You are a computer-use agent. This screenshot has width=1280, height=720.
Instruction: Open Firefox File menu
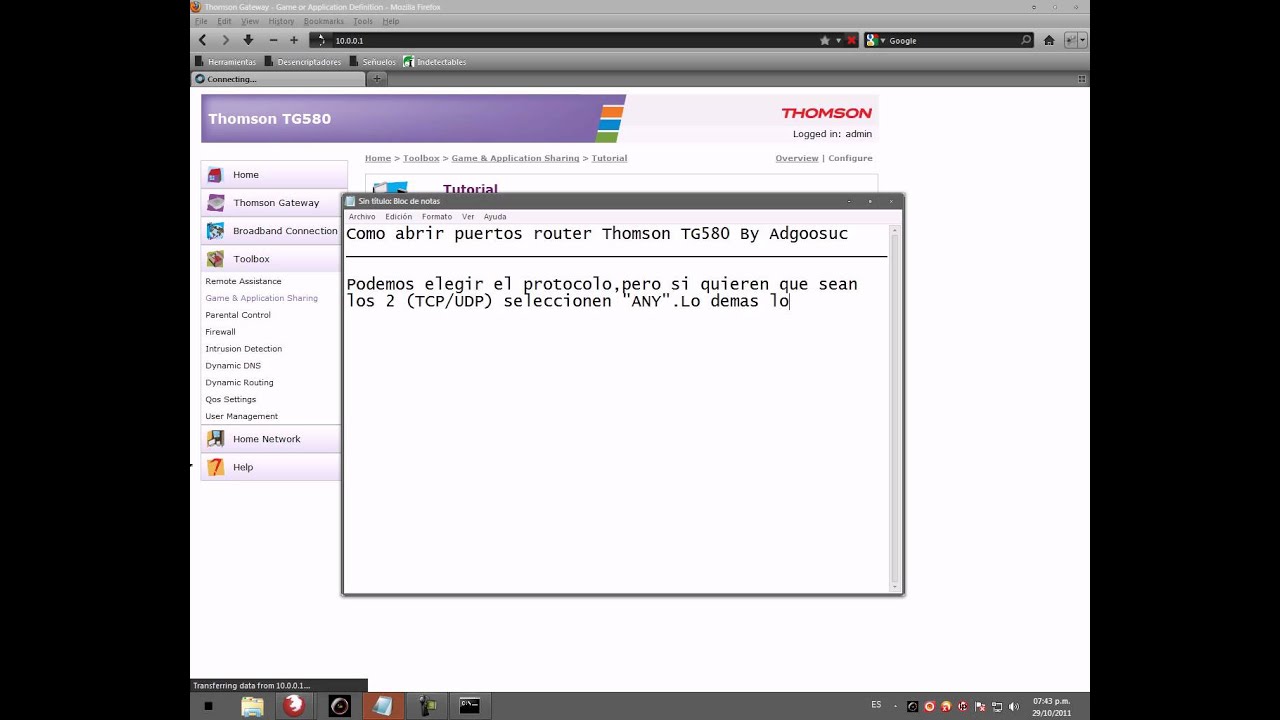pyautogui.click(x=201, y=21)
